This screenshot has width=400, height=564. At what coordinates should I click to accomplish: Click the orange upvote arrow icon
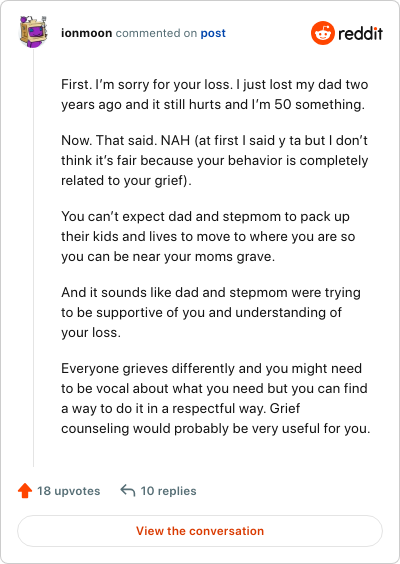25,491
